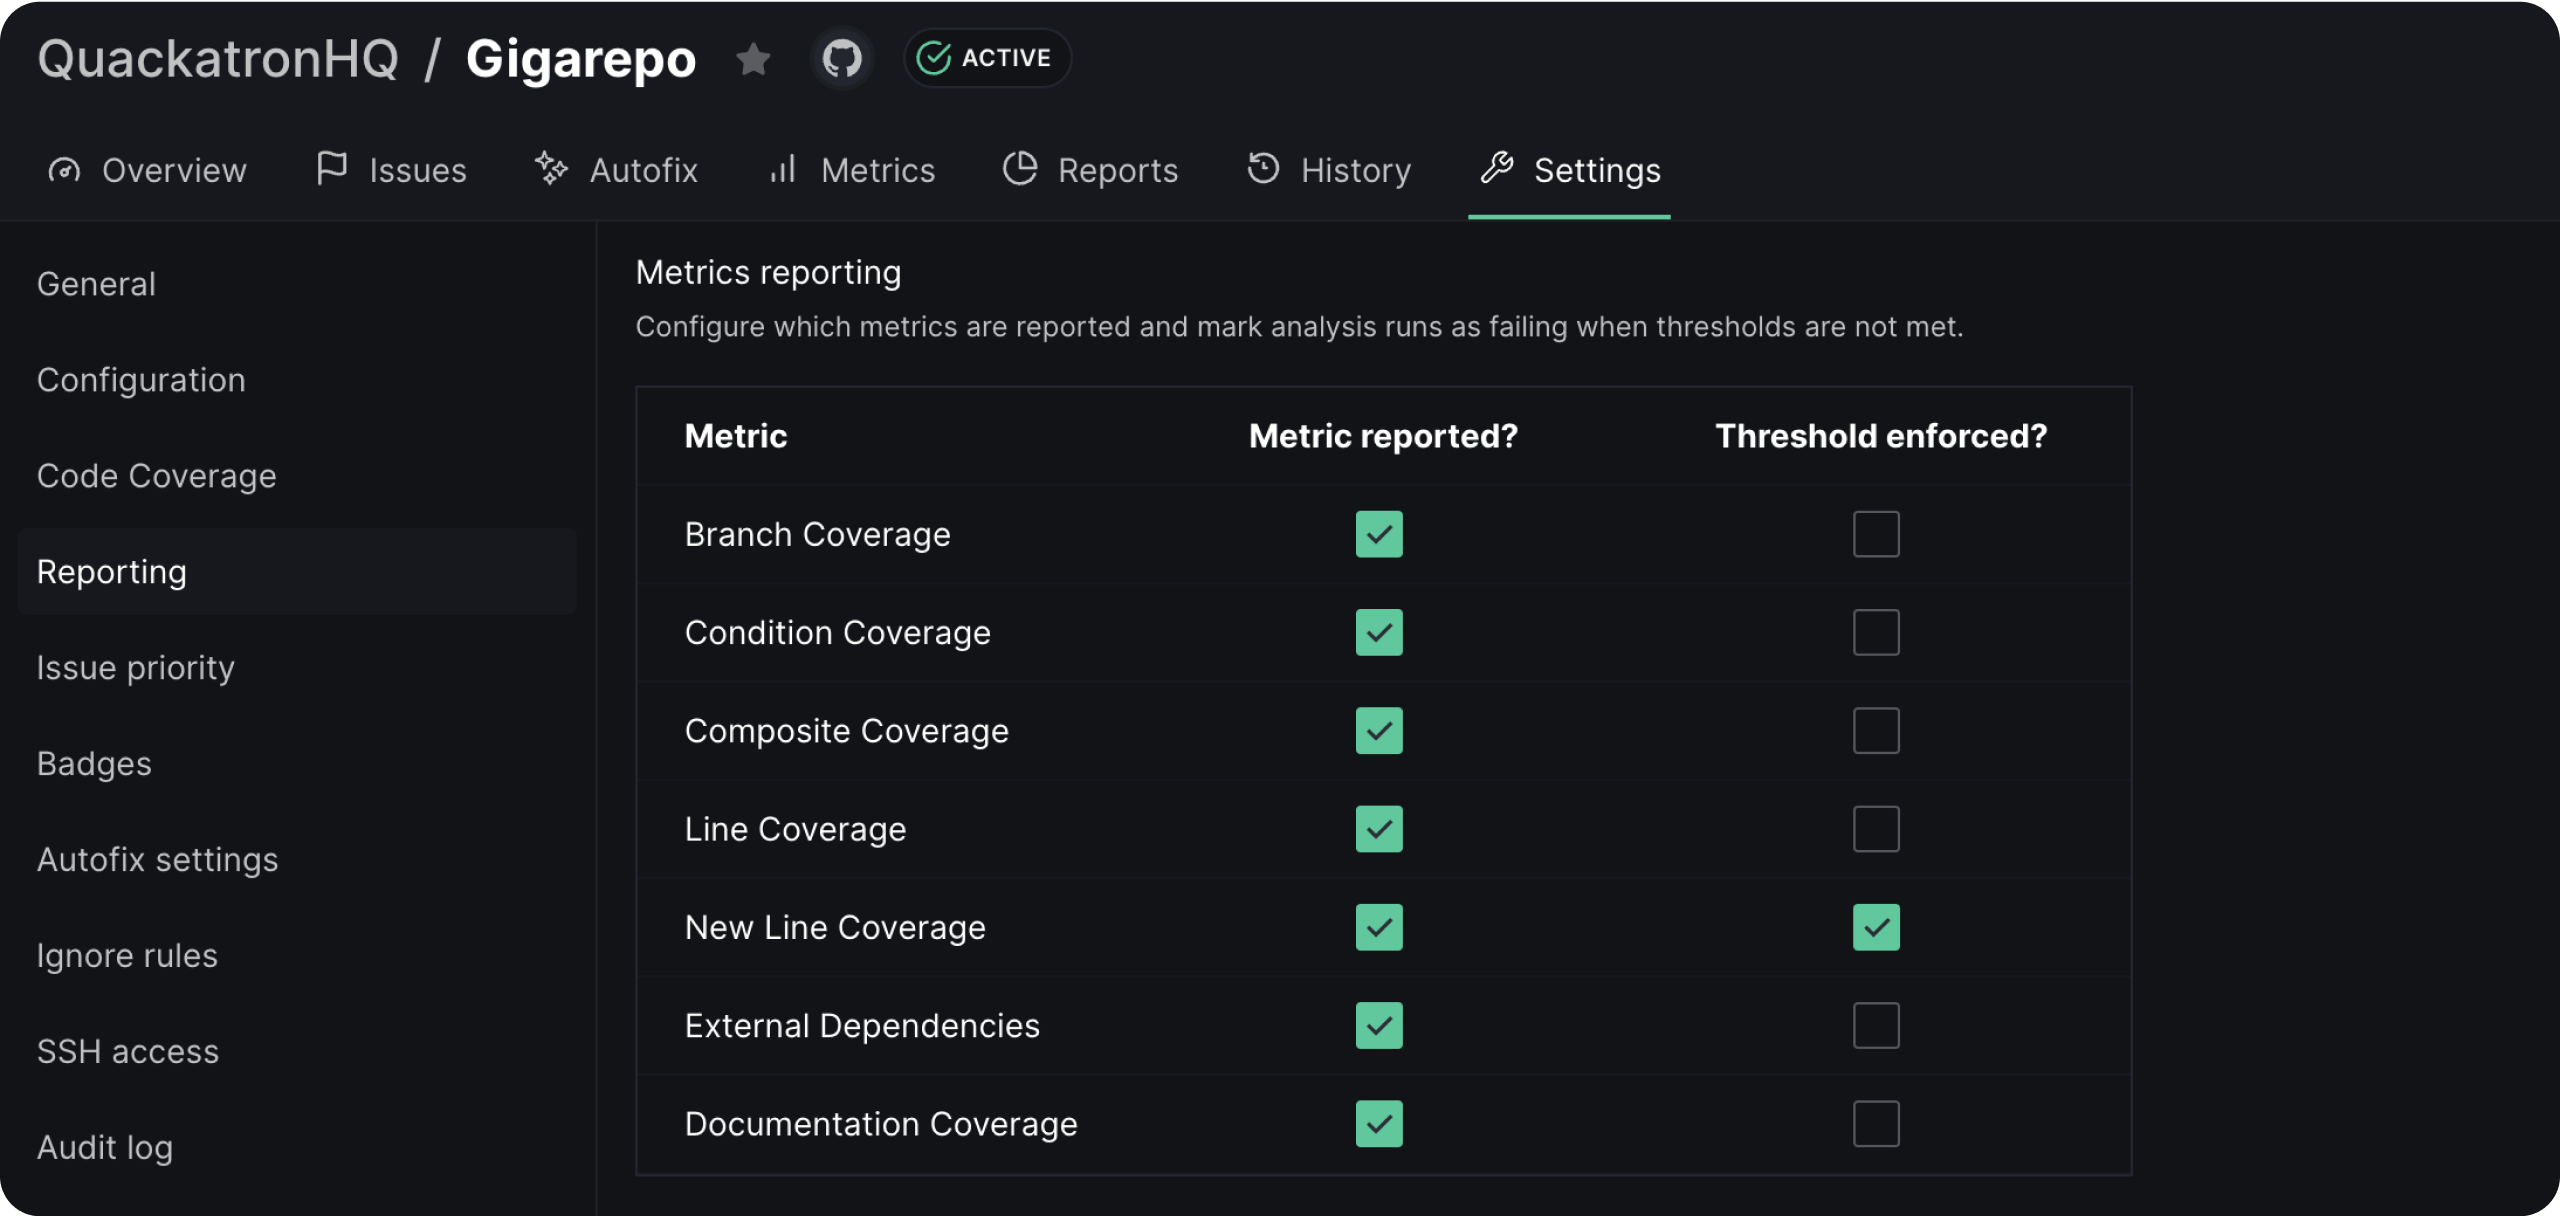Click the Overview gauge icon
Image resolution: width=2560 pixels, height=1216 pixels.
pyautogui.click(x=64, y=170)
